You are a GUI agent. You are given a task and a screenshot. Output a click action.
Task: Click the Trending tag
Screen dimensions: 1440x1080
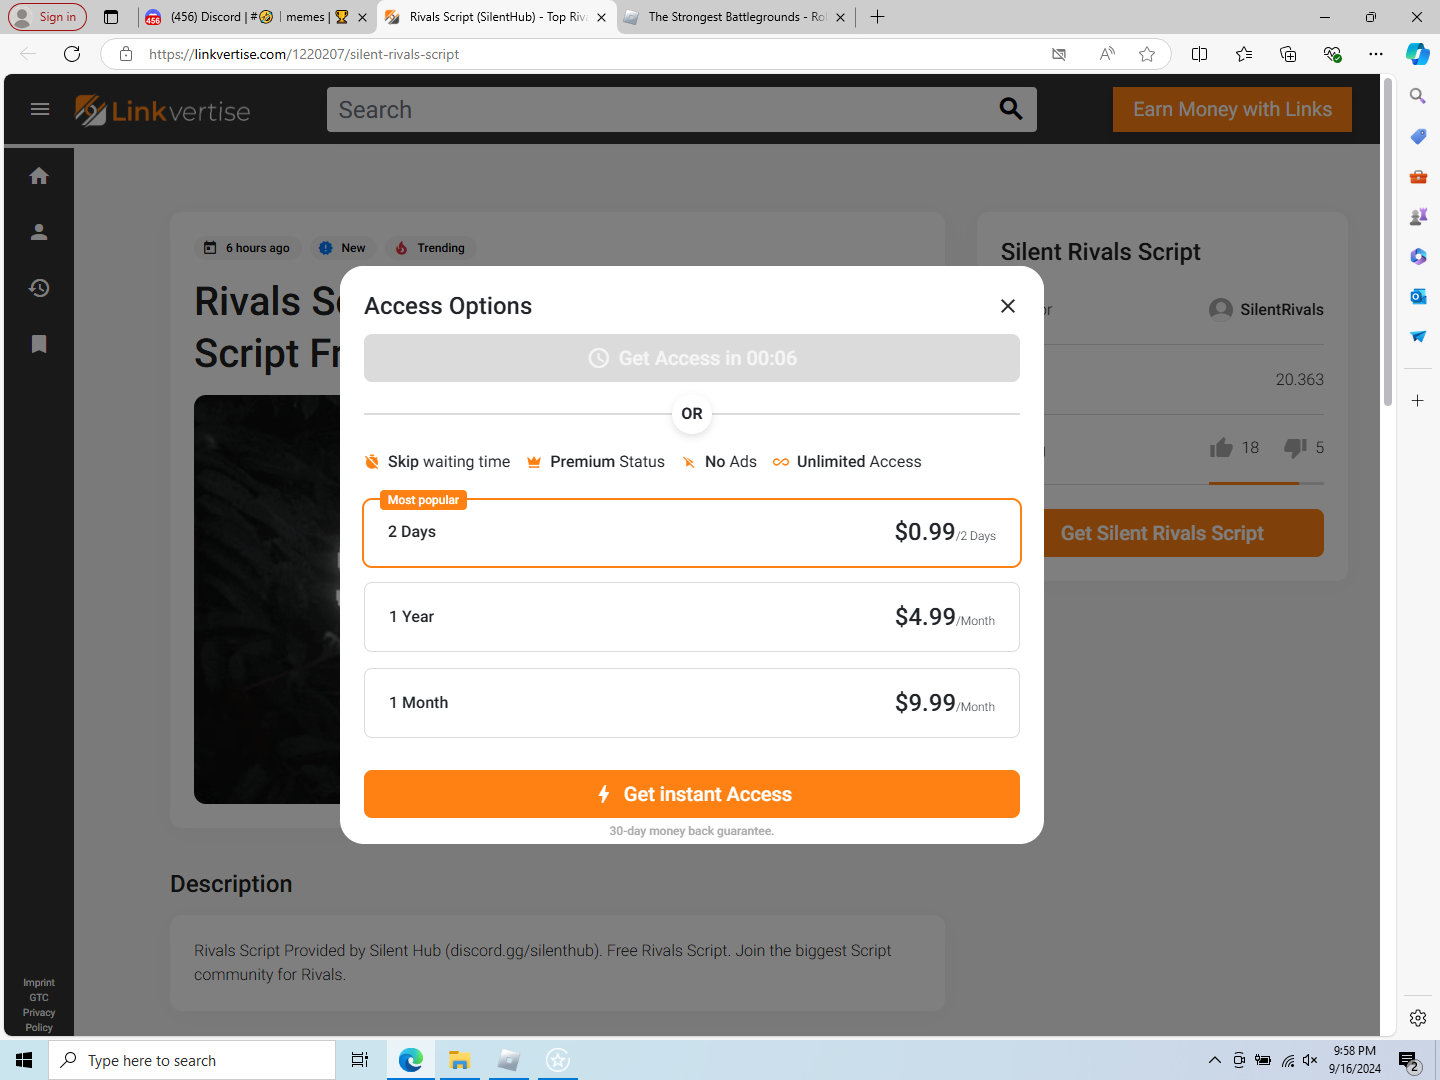pos(430,248)
